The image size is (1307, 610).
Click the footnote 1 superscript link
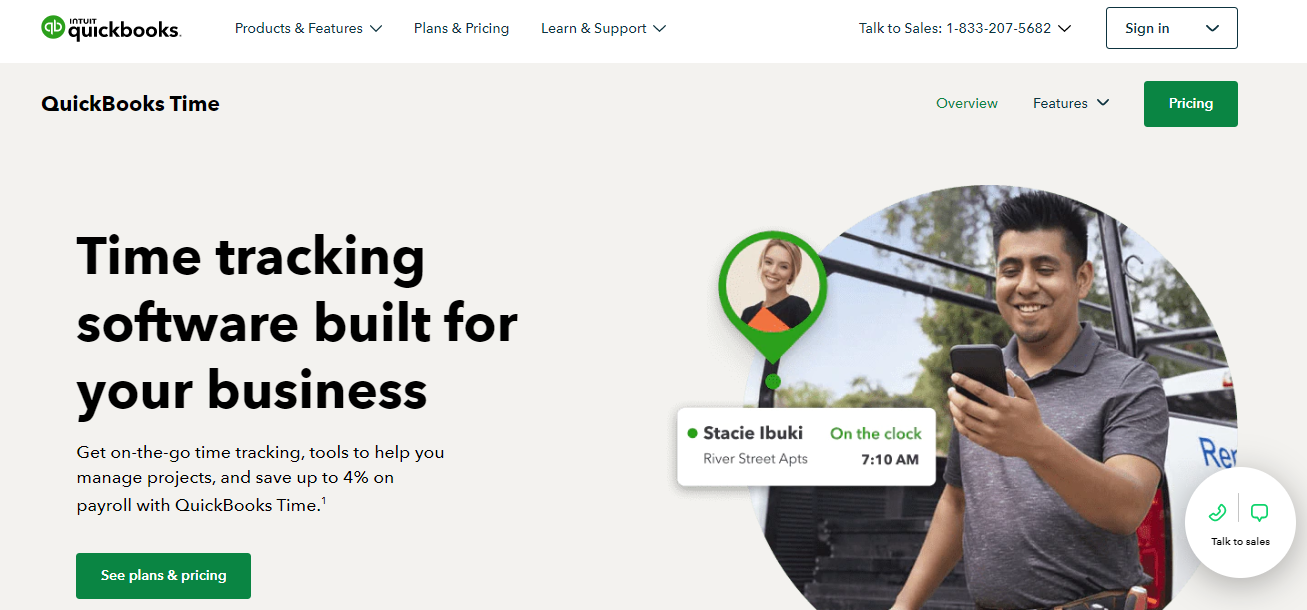pyautogui.click(x=324, y=500)
